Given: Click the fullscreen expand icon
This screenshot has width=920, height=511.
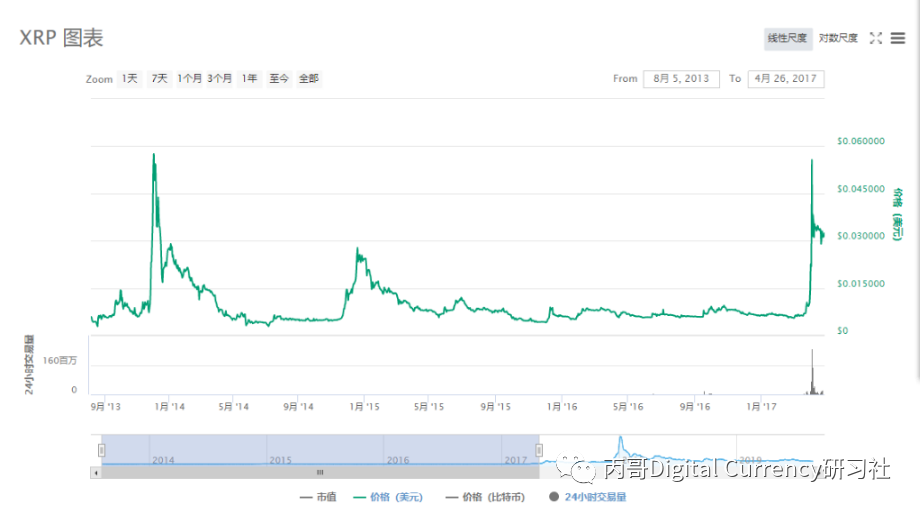Looking at the screenshot, I should click(x=875, y=38).
